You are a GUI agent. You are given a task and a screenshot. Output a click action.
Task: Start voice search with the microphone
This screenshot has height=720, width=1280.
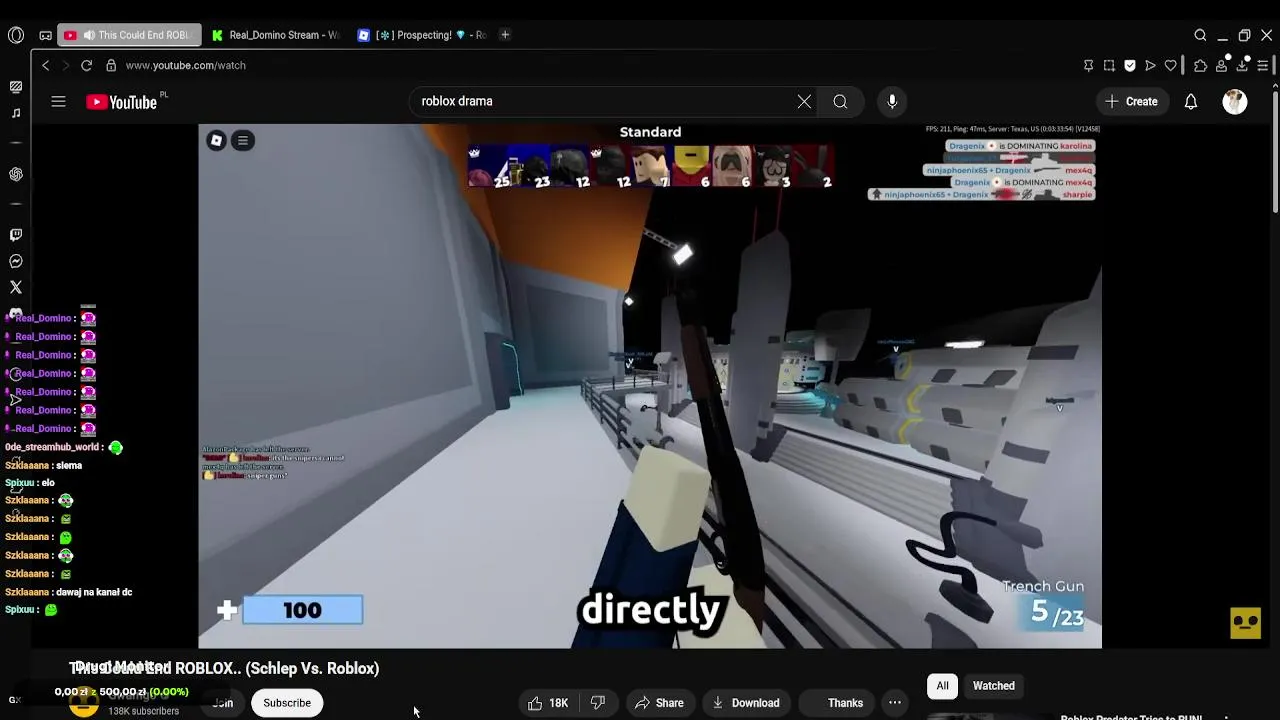892,101
